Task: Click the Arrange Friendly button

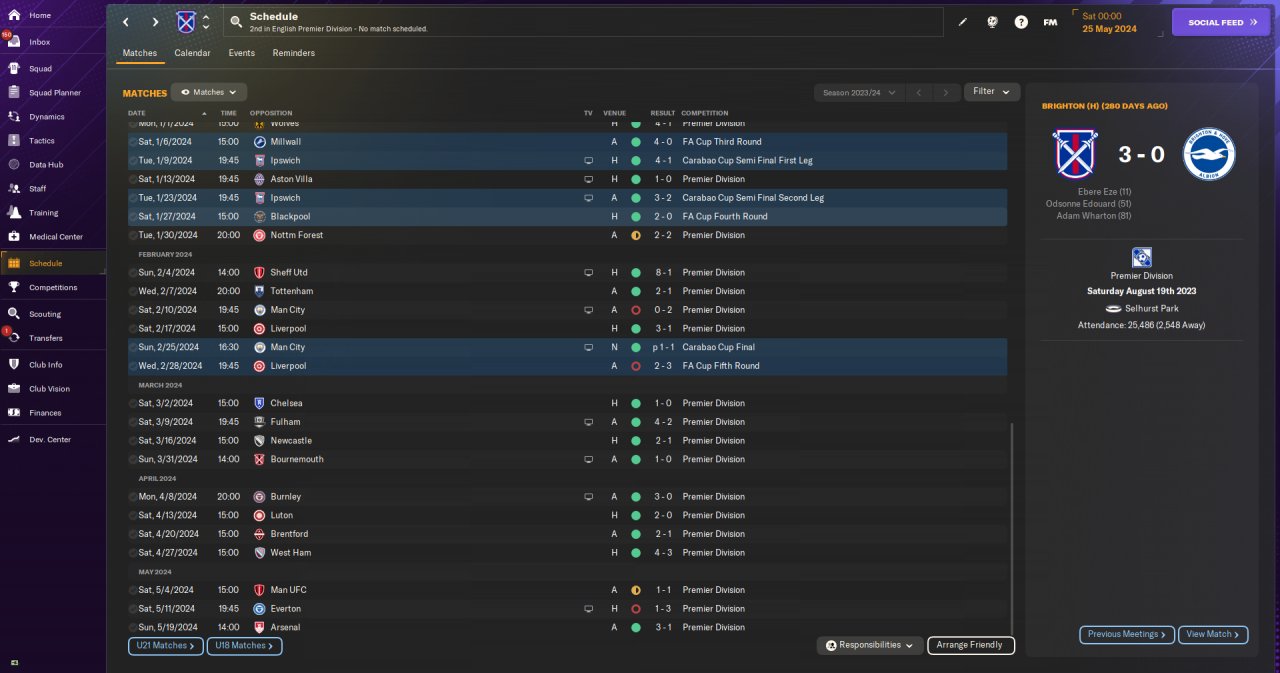Action: 971,645
